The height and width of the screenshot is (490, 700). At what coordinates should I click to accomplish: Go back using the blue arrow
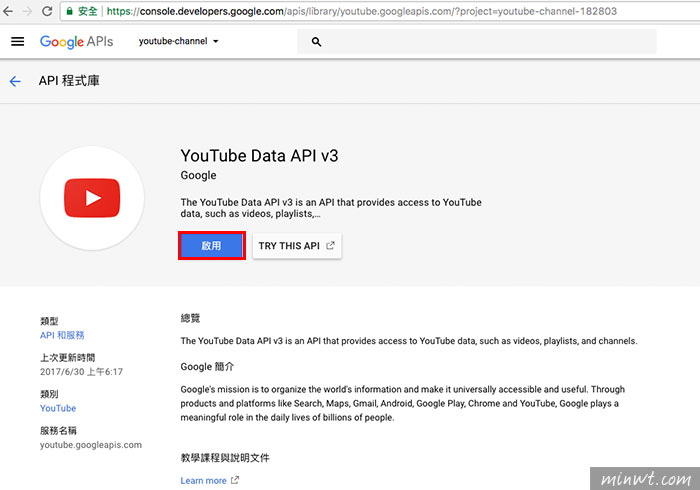[15, 81]
